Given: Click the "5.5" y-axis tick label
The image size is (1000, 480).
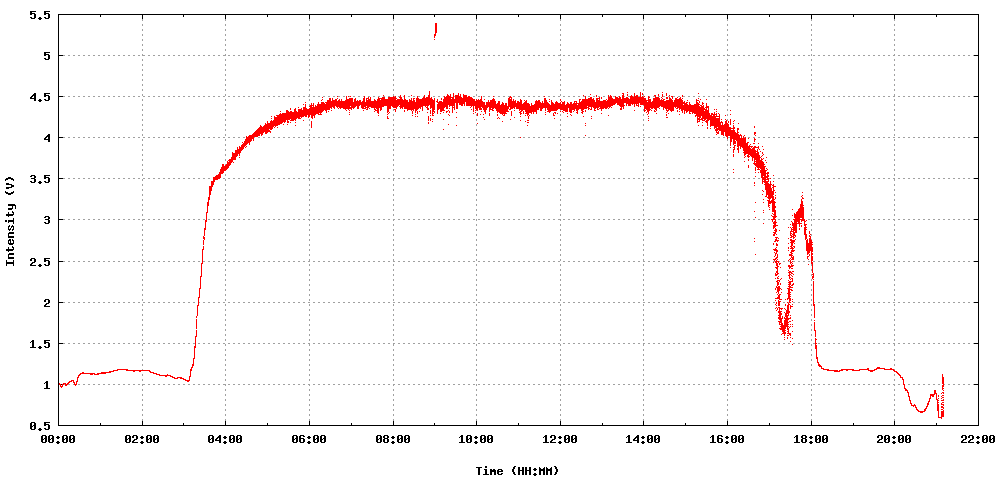Looking at the screenshot, I should click(40, 15).
